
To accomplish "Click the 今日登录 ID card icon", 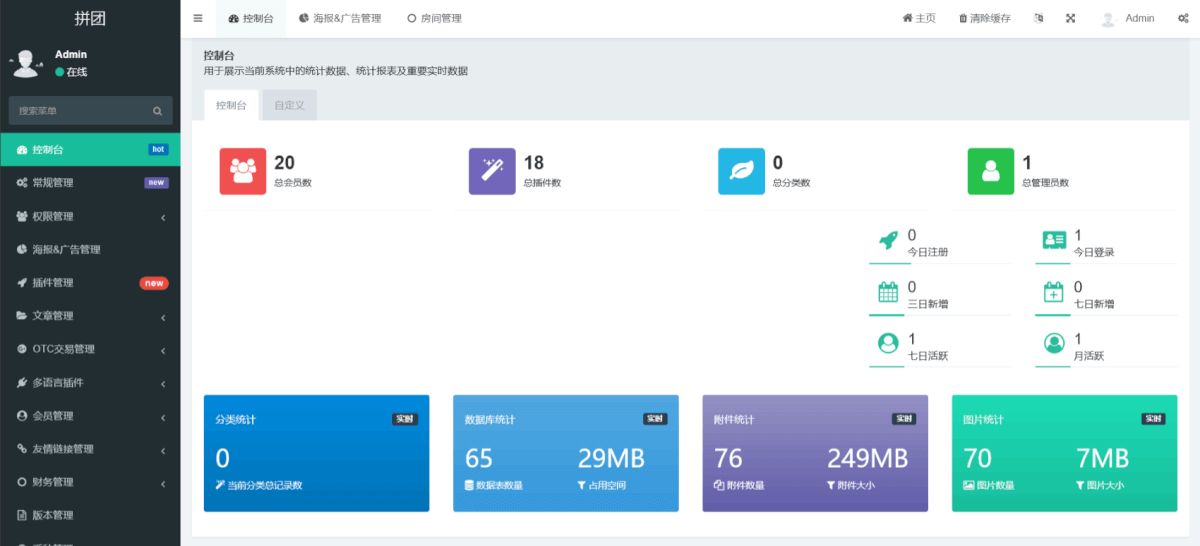I will coord(1054,240).
